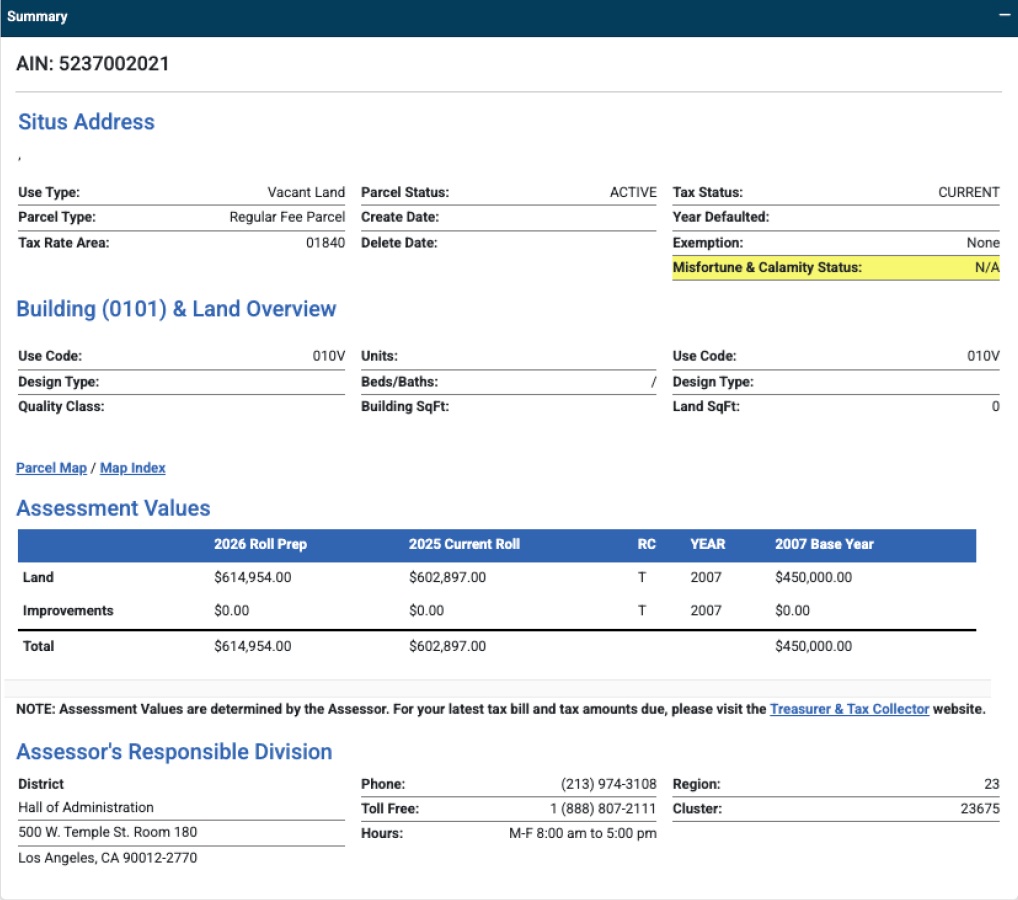1018x900 pixels.
Task: Click the Assessment Values heading
Action: pos(113,508)
